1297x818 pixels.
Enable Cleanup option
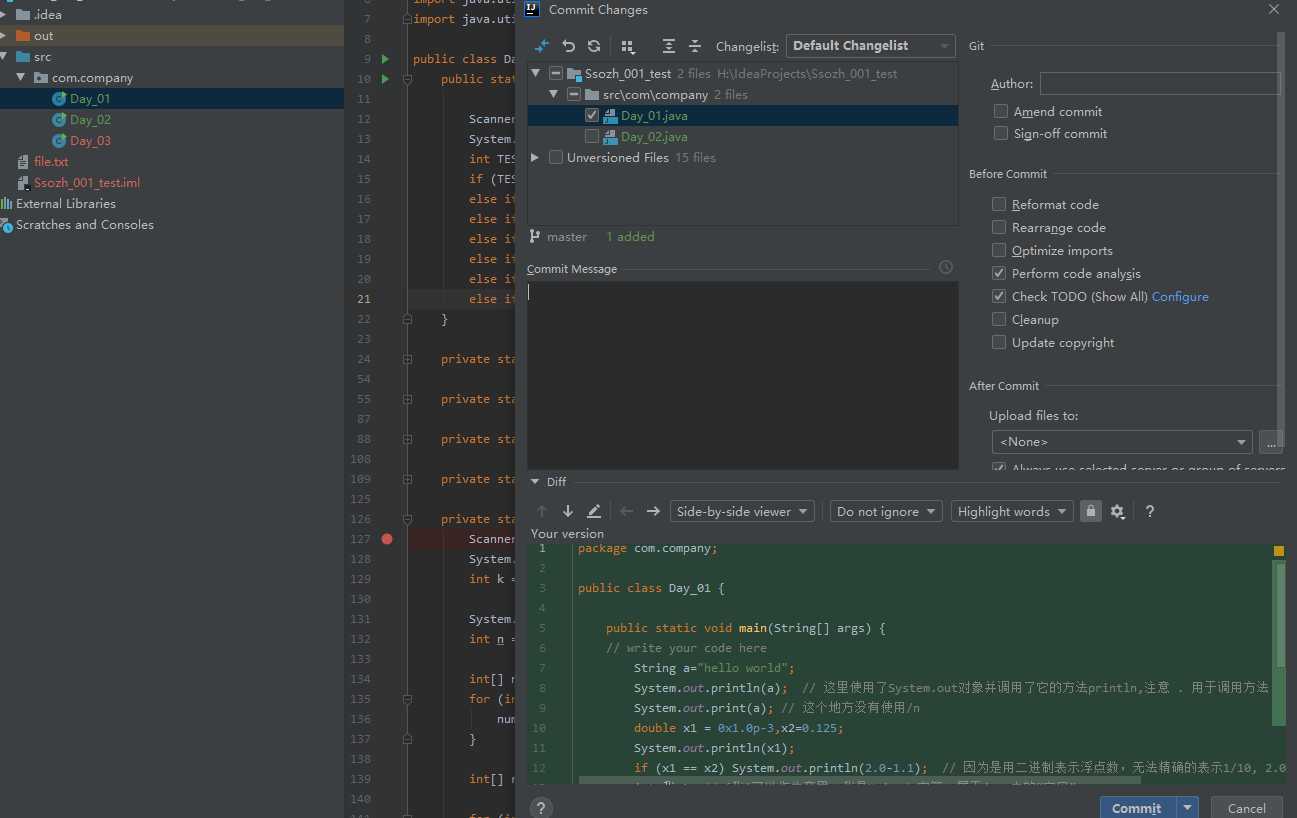click(x=999, y=319)
